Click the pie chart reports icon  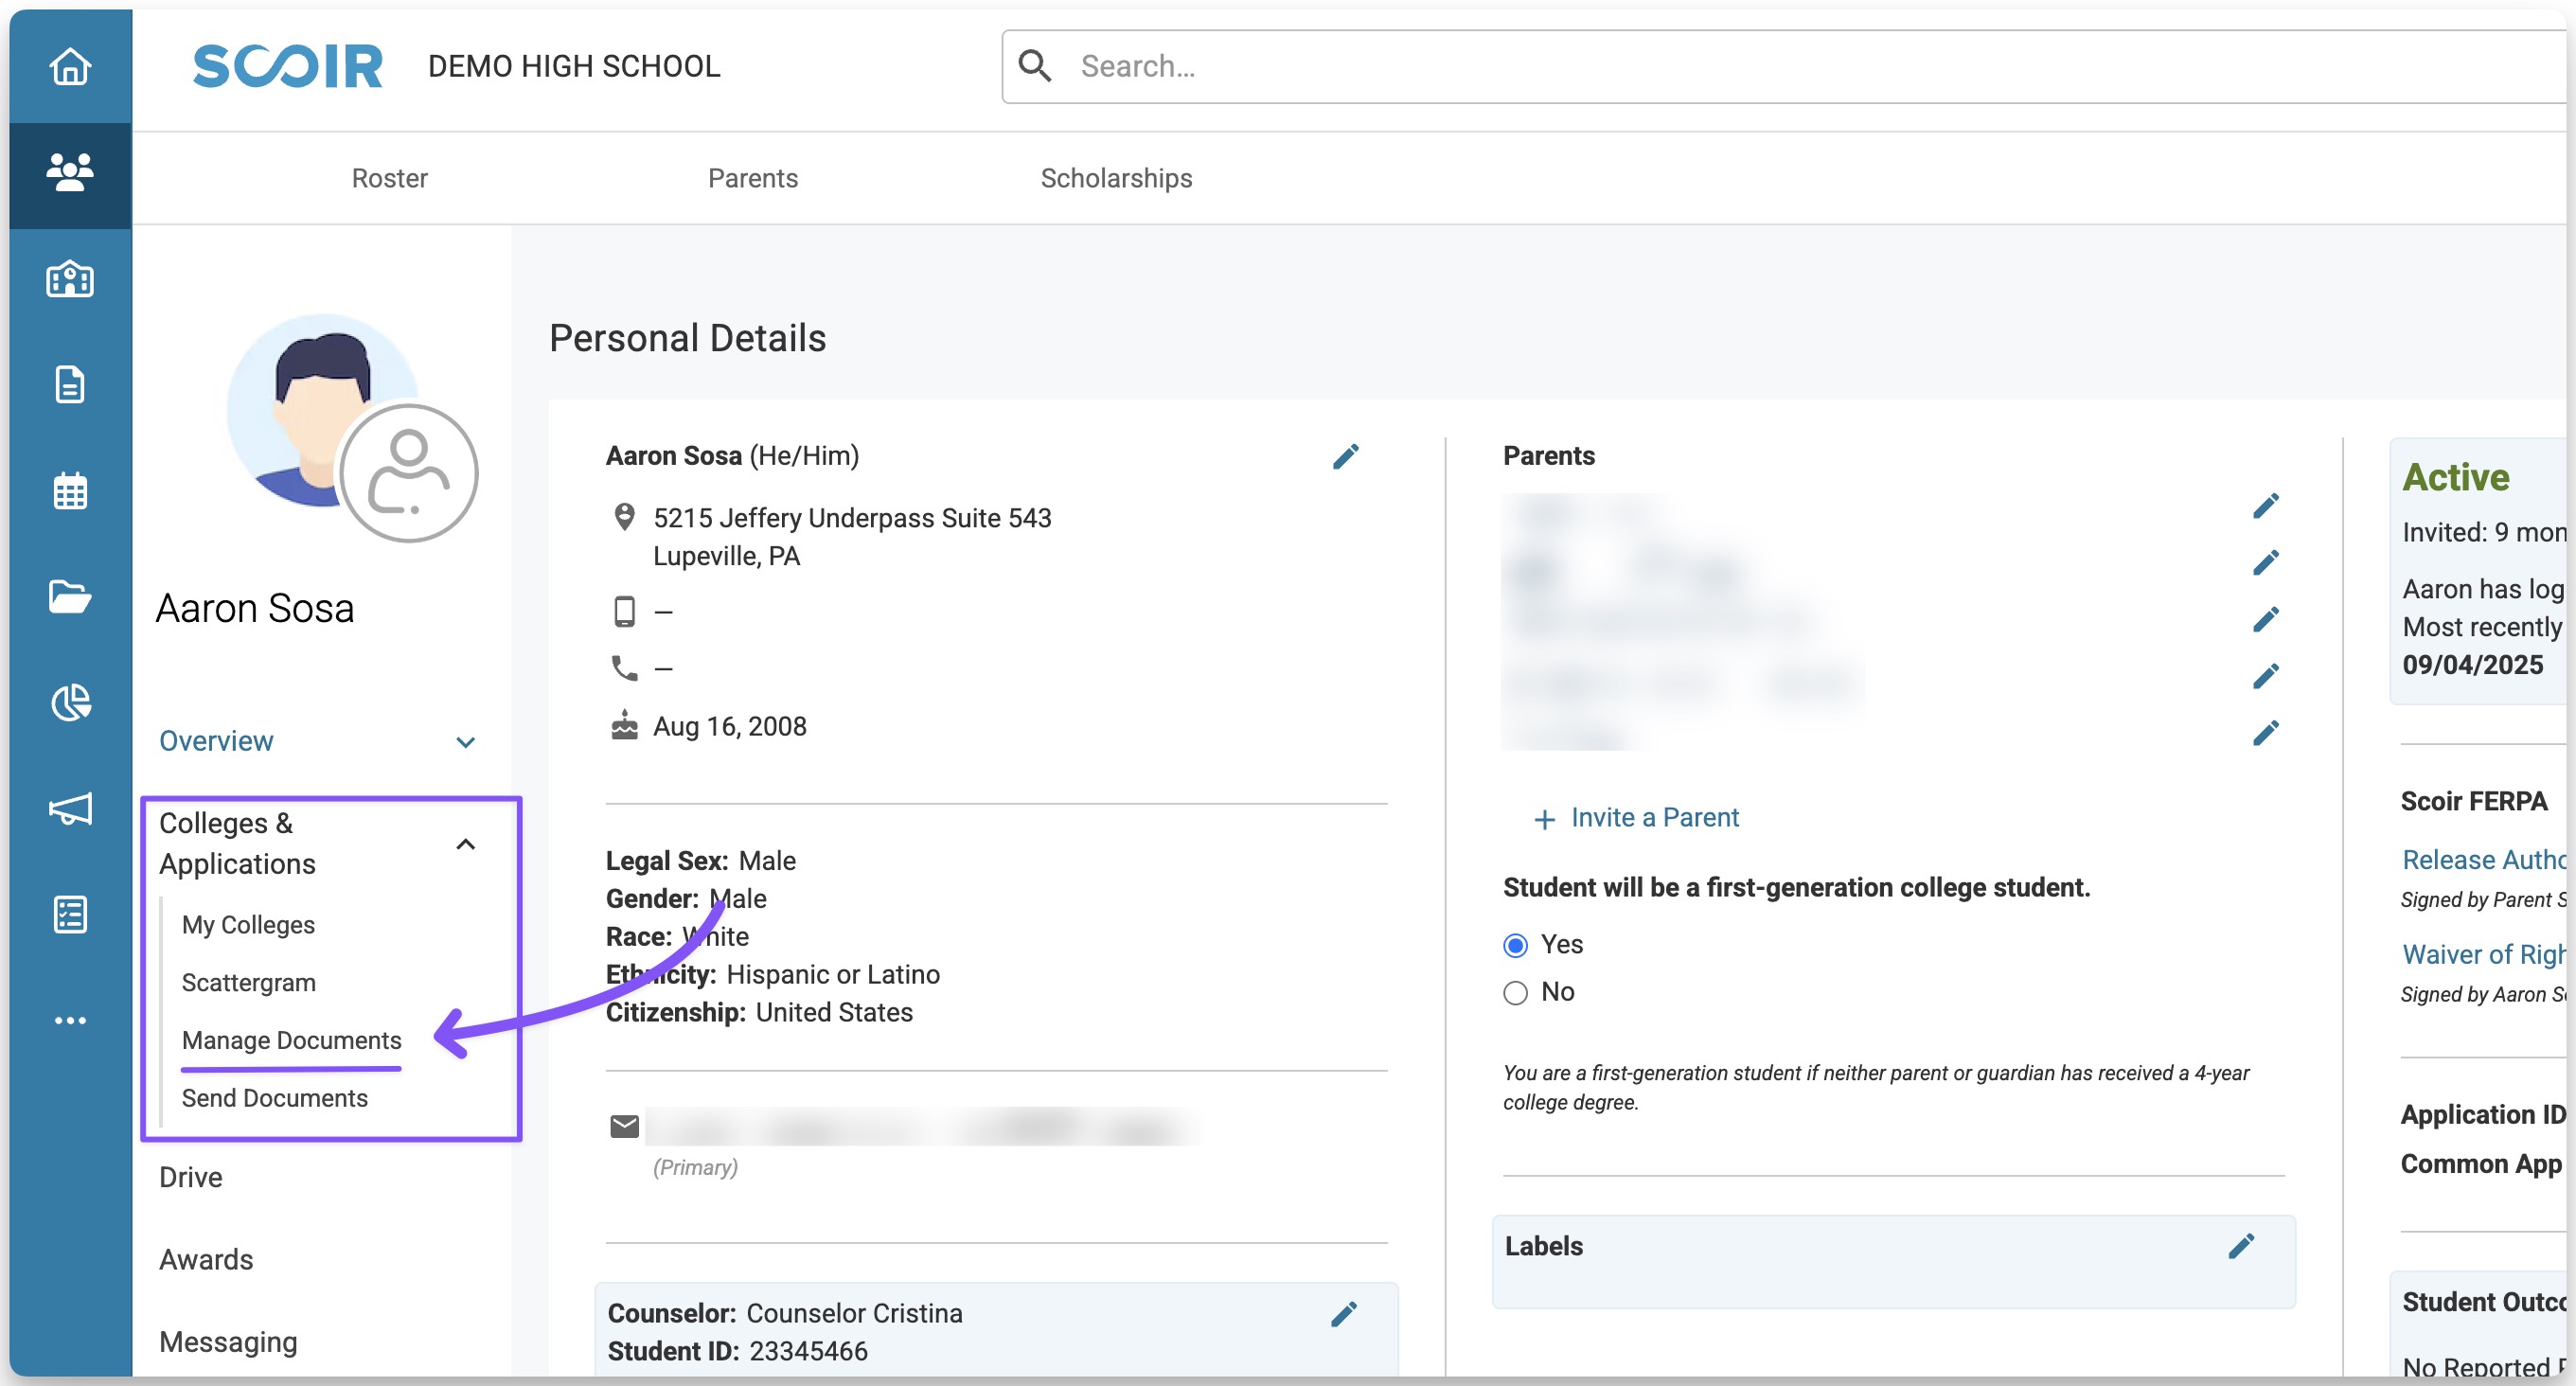(x=70, y=702)
